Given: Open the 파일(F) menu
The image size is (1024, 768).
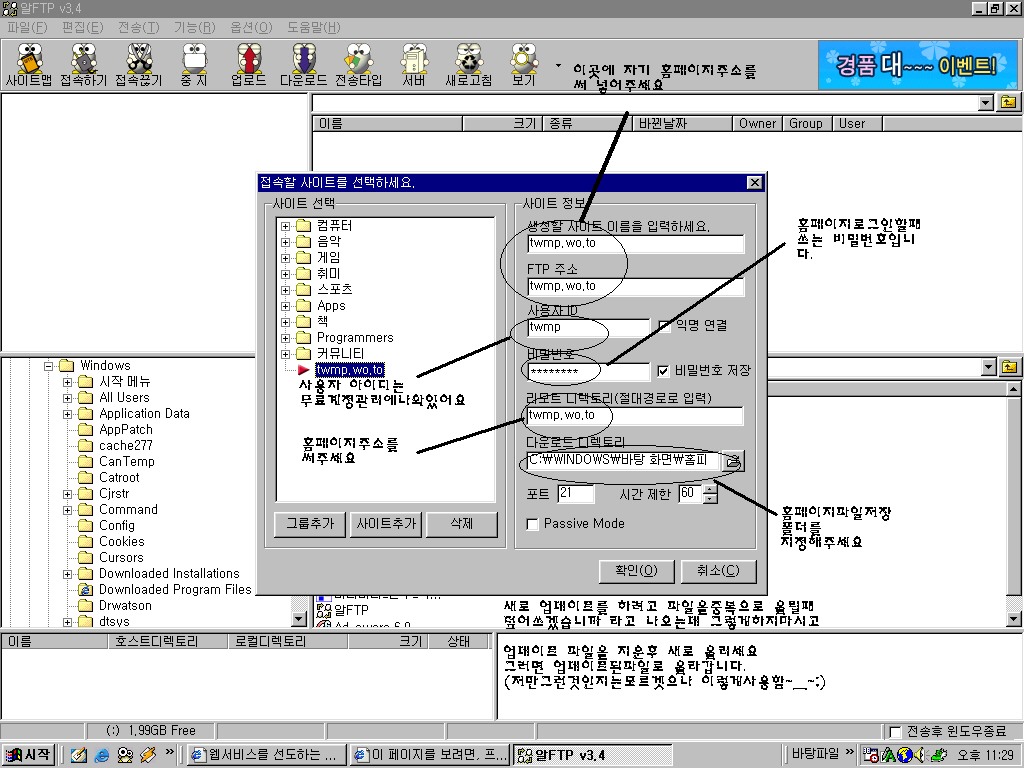Looking at the screenshot, I should [26, 27].
